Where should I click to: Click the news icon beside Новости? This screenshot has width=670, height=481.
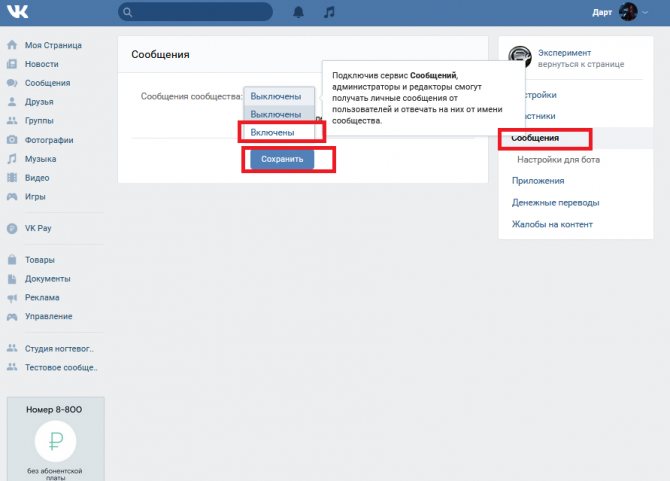[12, 64]
